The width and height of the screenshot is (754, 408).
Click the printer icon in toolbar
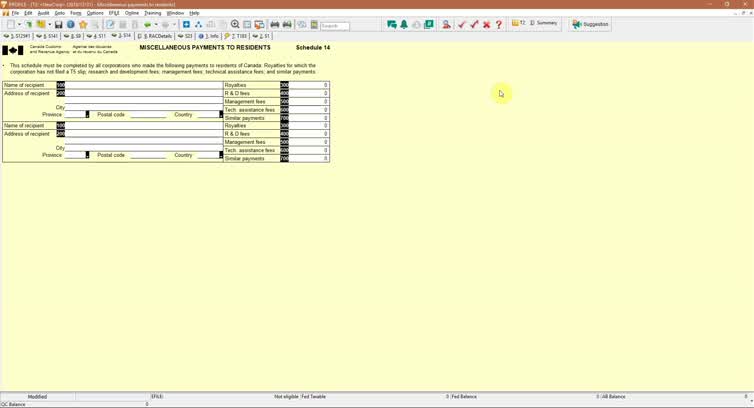pos(275,25)
